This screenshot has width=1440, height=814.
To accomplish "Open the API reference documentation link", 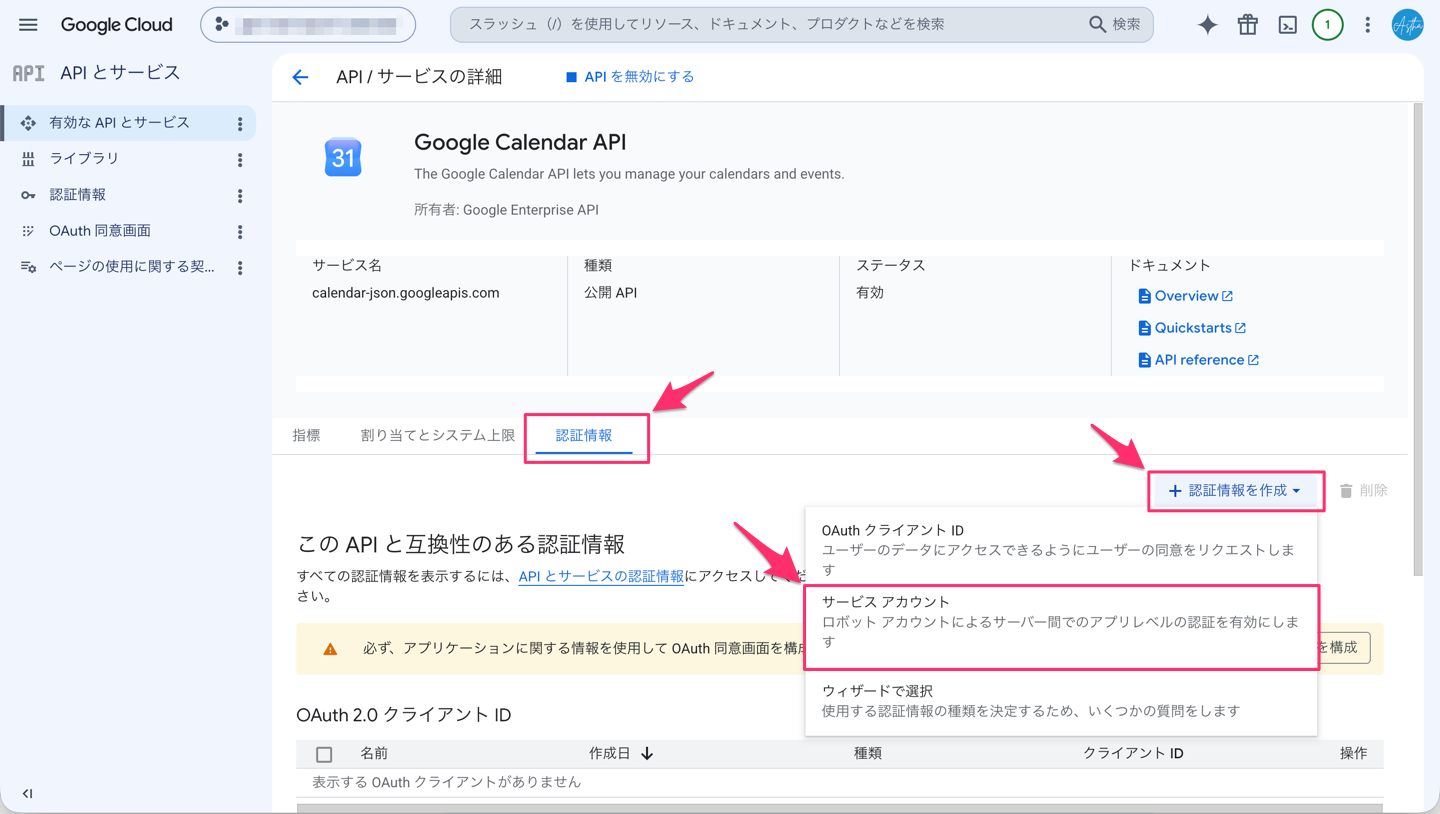I will (1198, 360).
